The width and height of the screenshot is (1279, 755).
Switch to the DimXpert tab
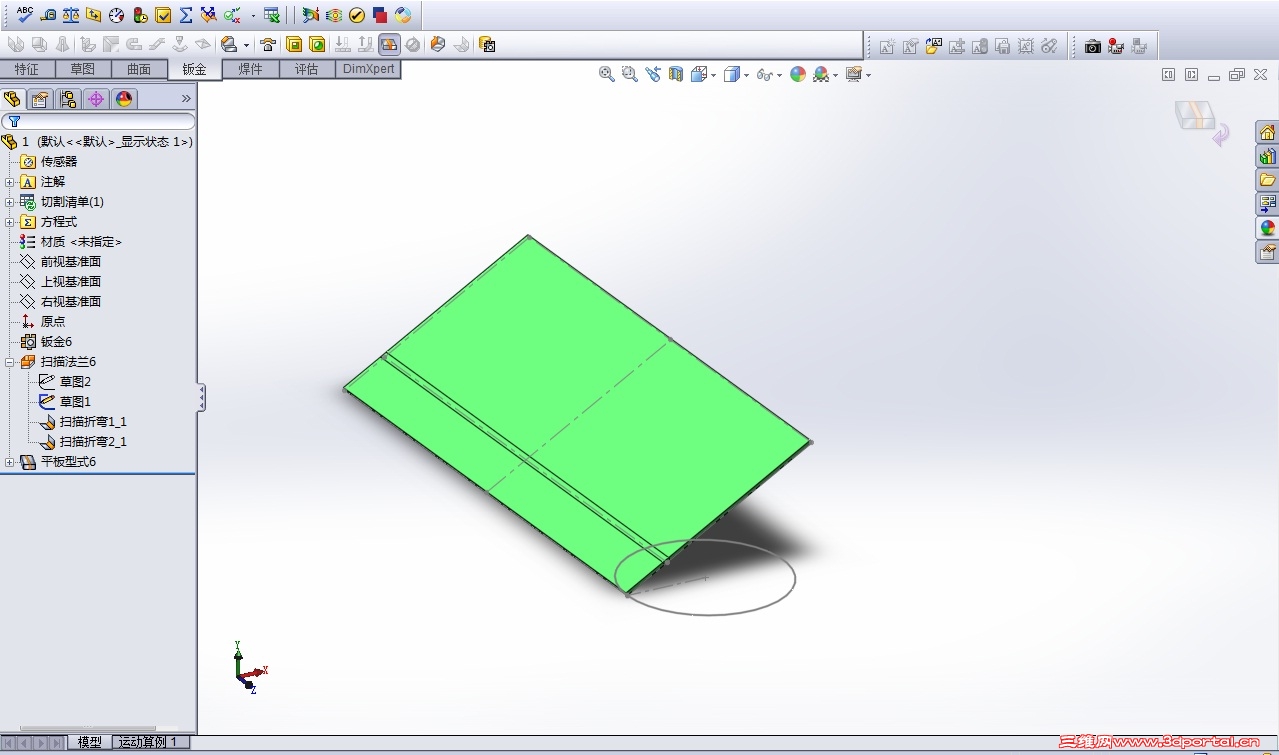coord(368,69)
